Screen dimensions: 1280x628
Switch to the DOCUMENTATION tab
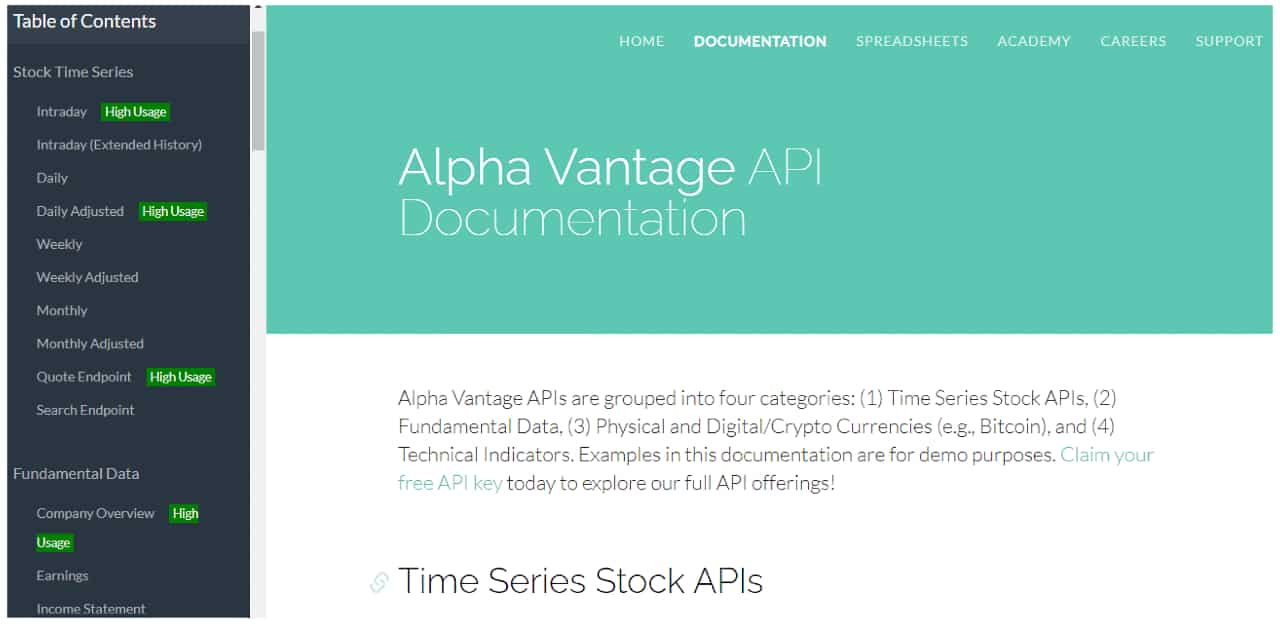pyautogui.click(x=760, y=41)
